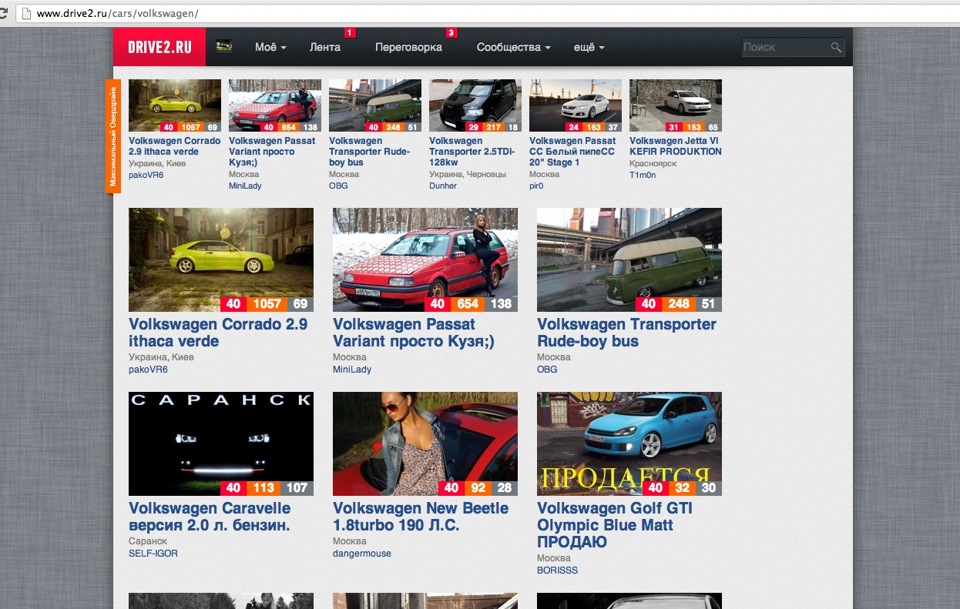Image resolution: width=960 pixels, height=609 pixels.
Task: Open small Transporter 2.5TDI-128kw thumbnail
Action: click(475, 105)
